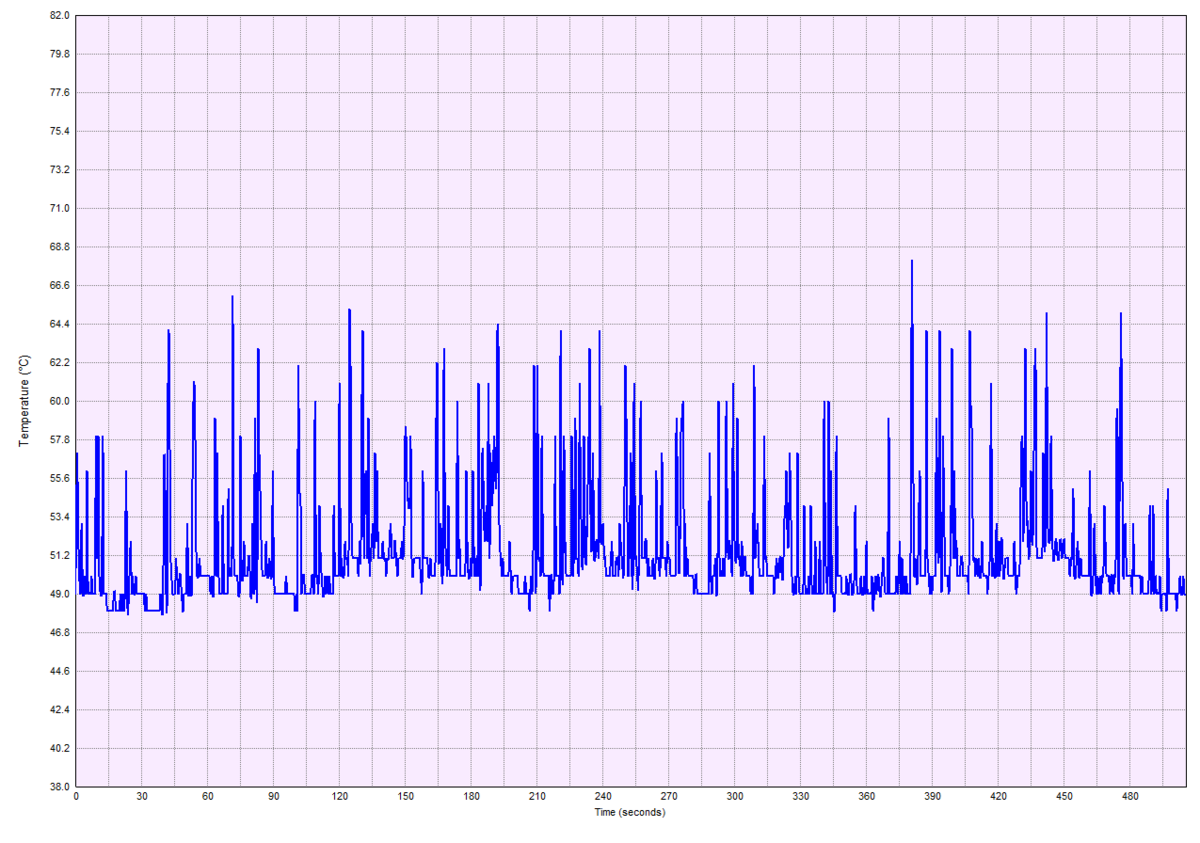Click the 240 seconds tick label
This screenshot has width=1200, height=843.
tap(603, 797)
